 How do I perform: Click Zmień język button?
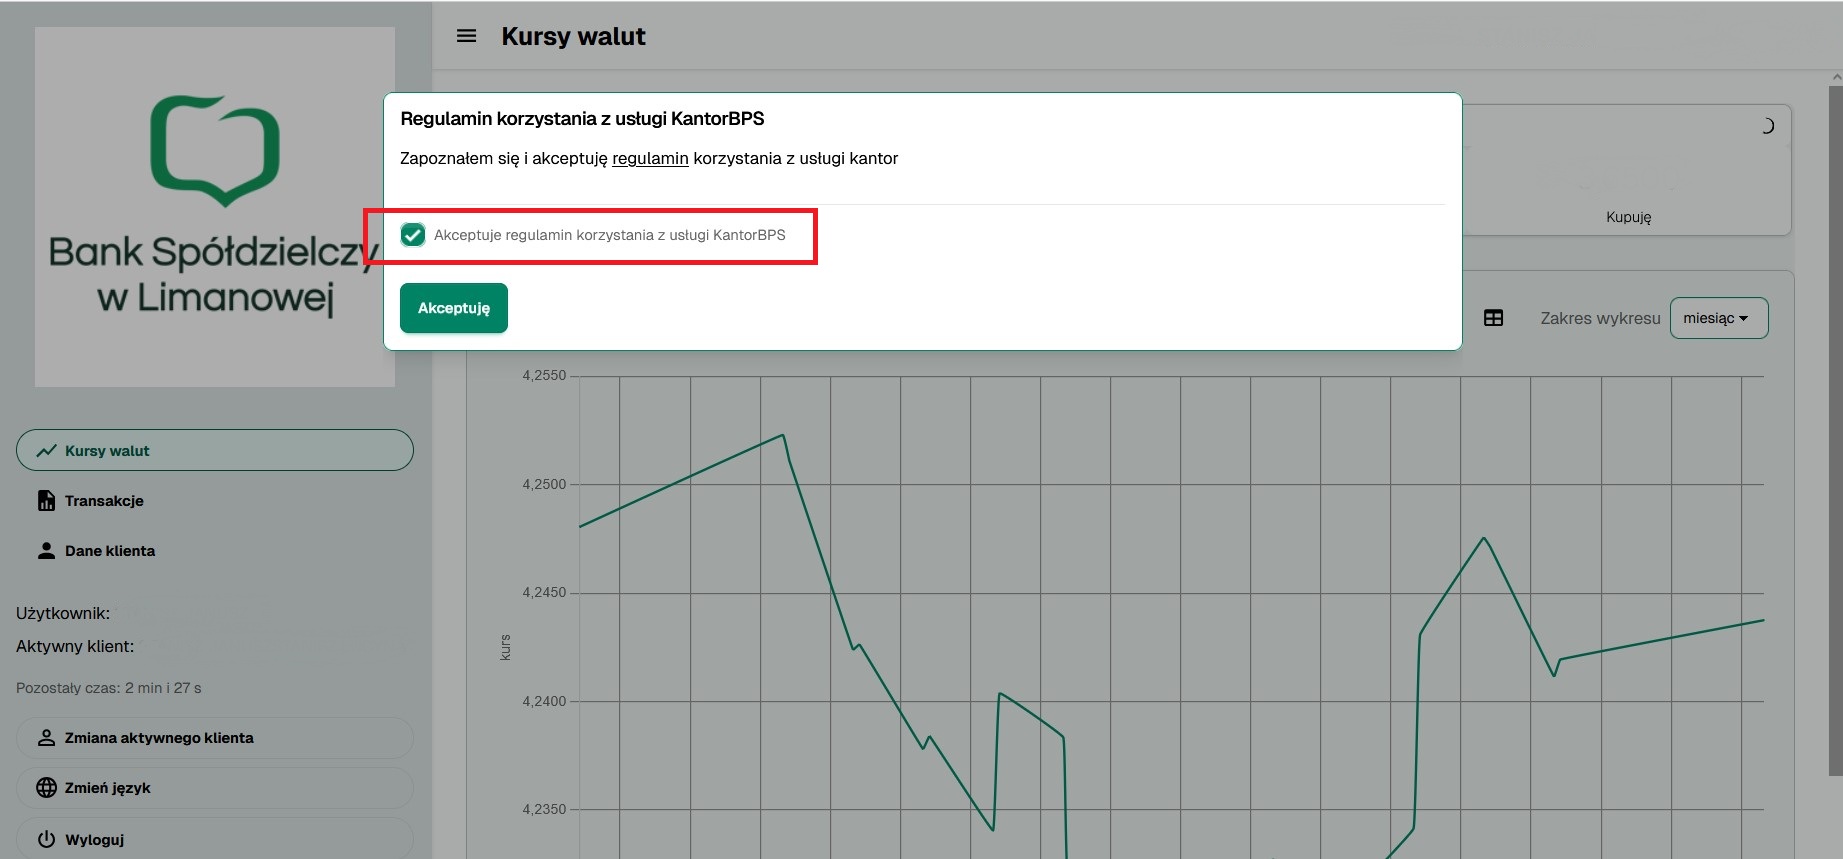click(214, 788)
